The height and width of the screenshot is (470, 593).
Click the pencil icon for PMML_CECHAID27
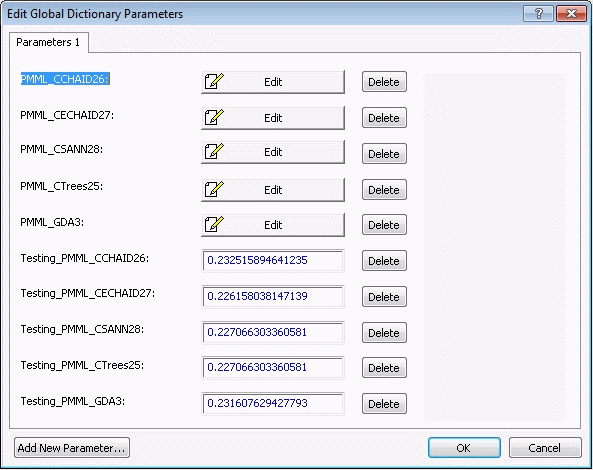pos(214,117)
